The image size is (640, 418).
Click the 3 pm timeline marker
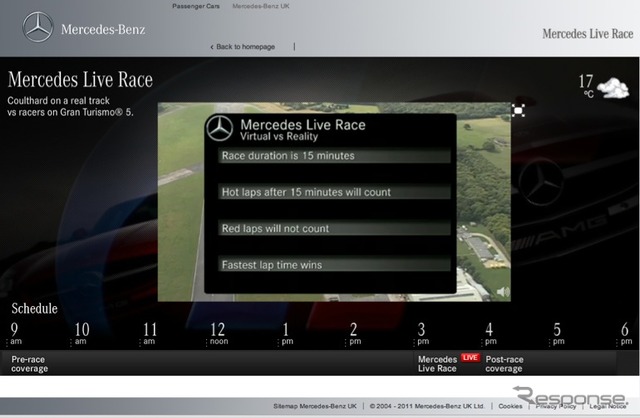422,334
